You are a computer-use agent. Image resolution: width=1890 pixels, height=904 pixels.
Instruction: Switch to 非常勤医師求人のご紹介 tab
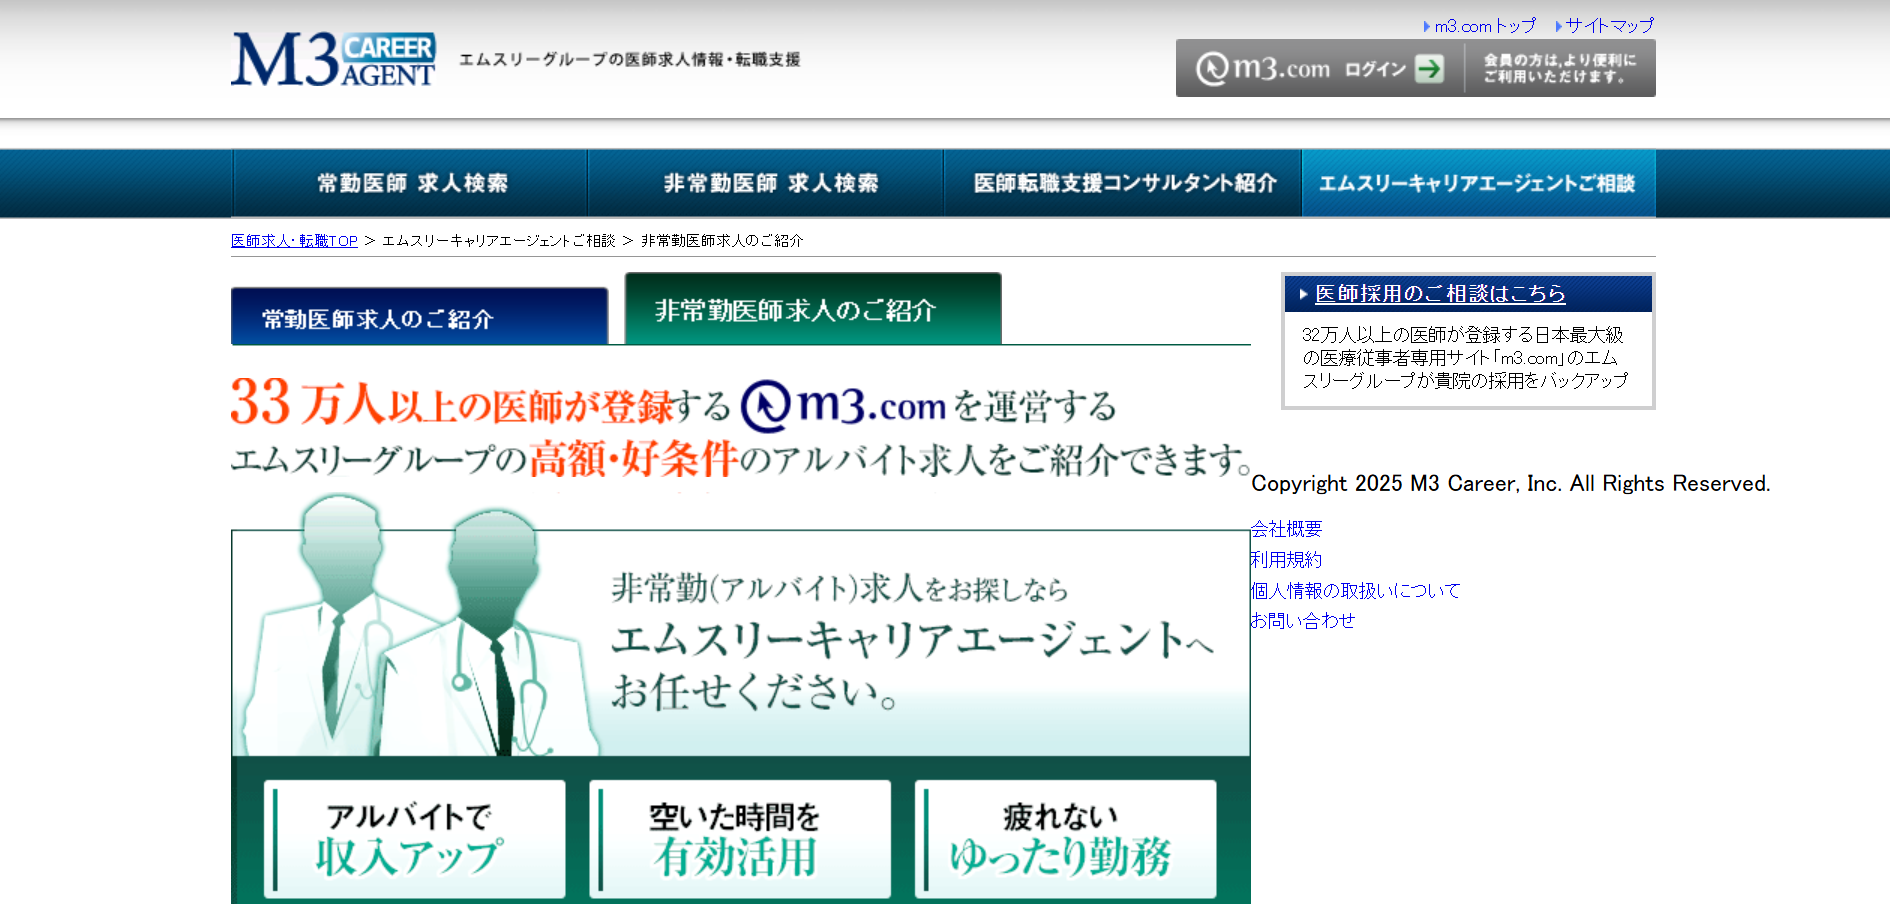tap(813, 309)
